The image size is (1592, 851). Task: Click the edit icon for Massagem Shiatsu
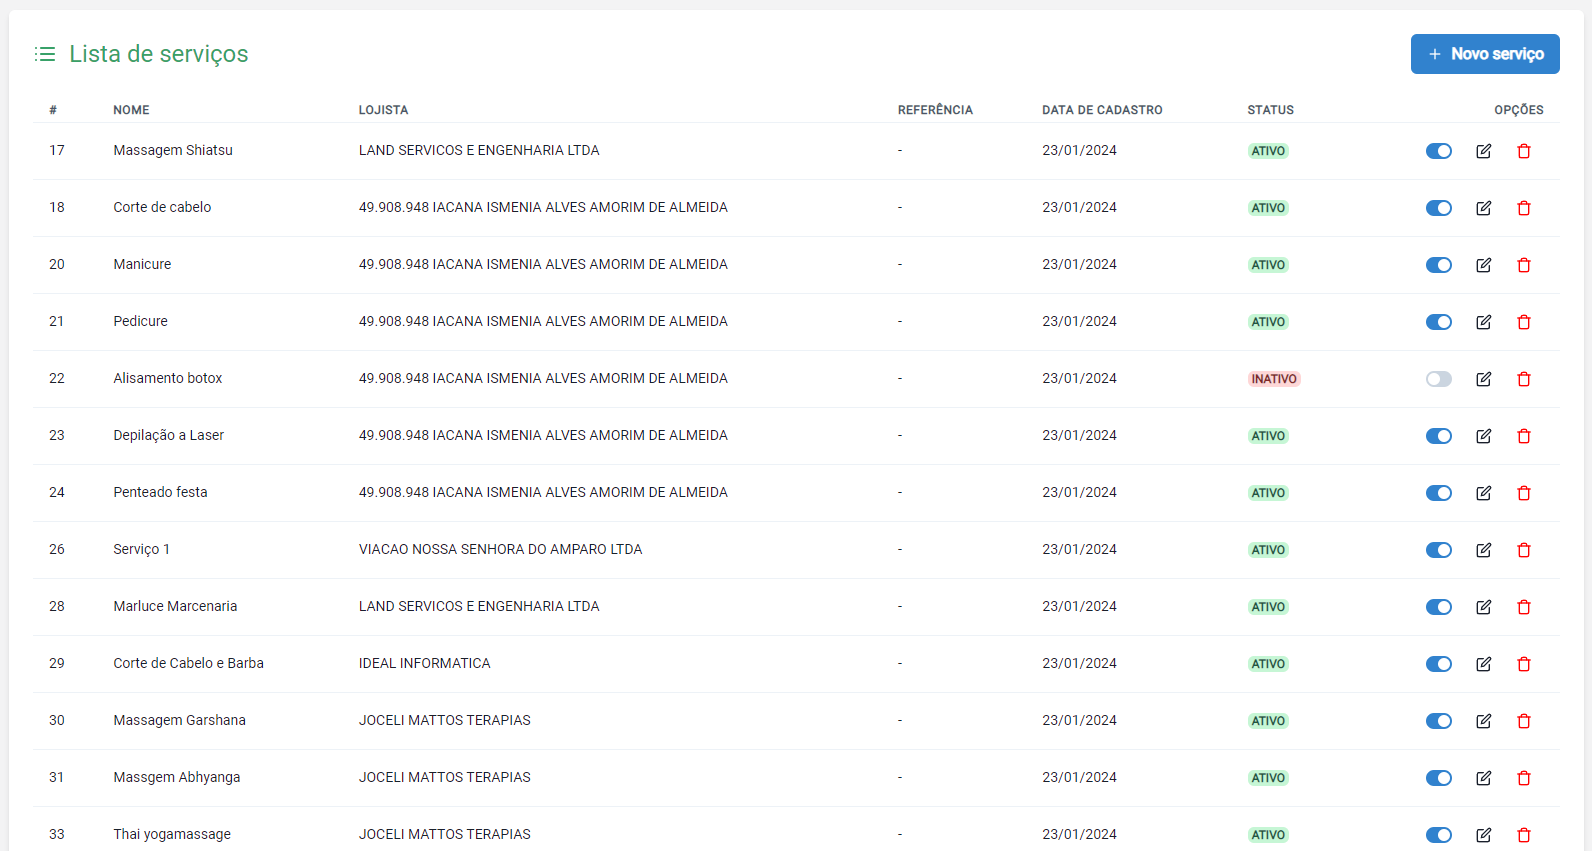tap(1483, 151)
